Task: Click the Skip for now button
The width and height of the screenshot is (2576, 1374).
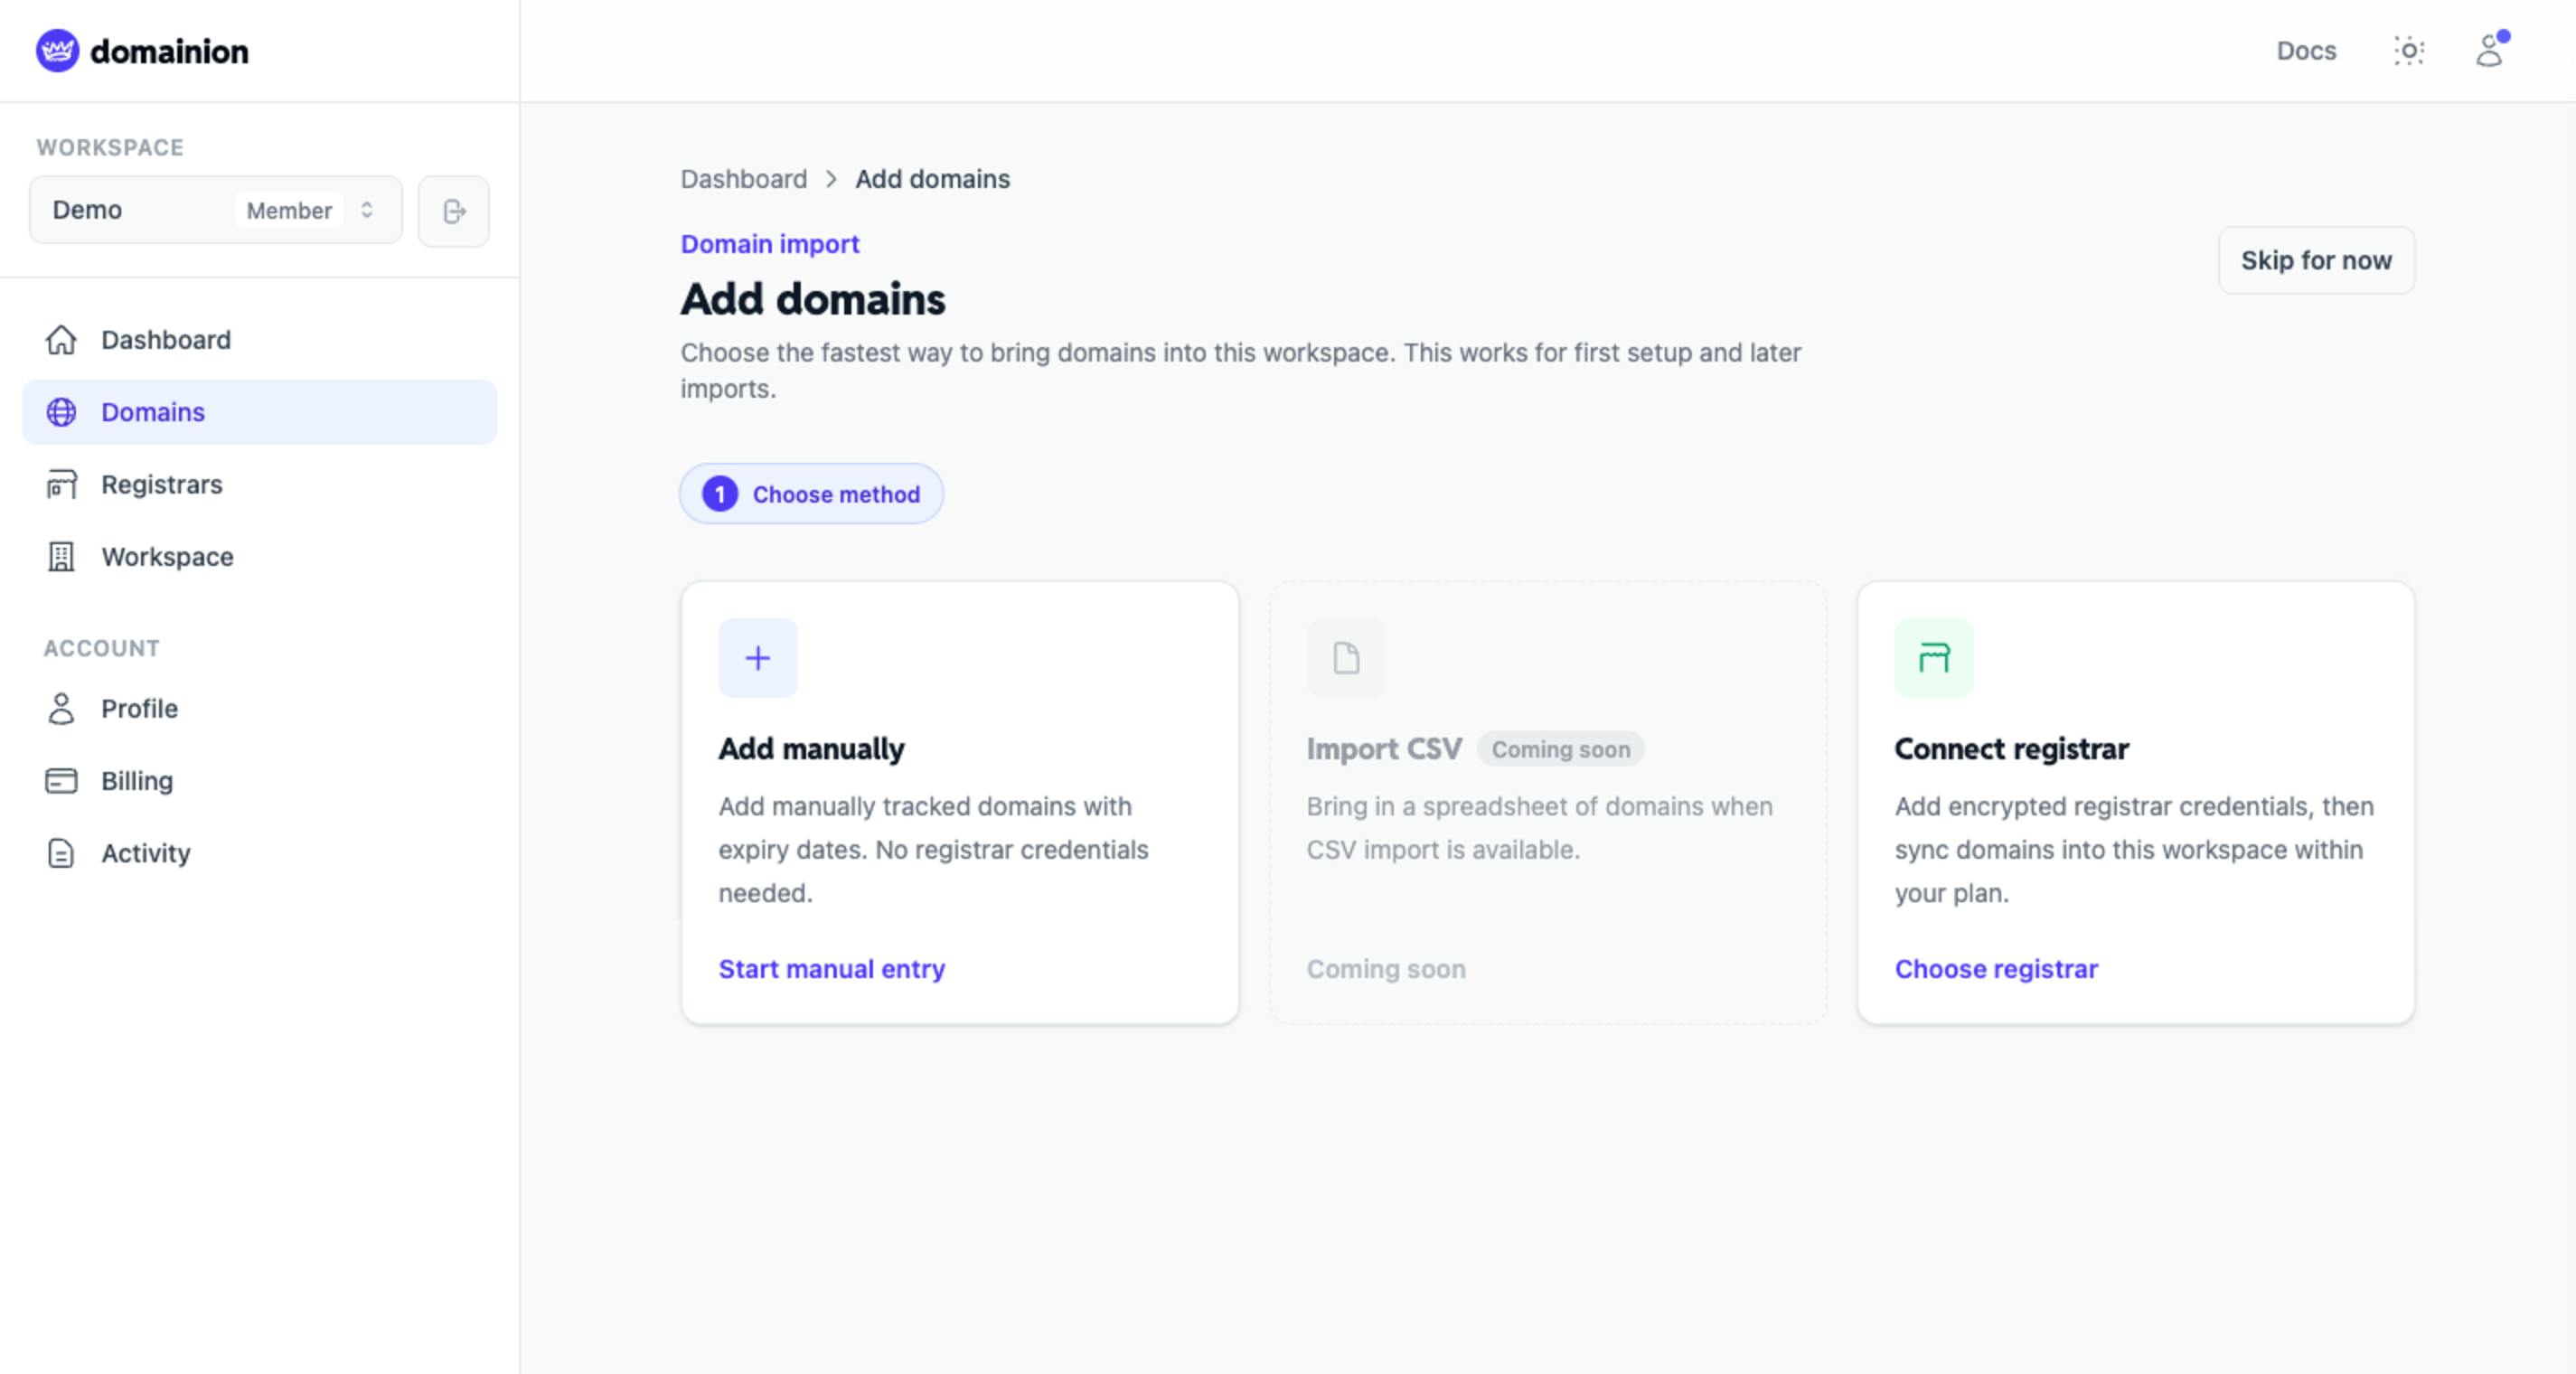Action: tap(2316, 261)
